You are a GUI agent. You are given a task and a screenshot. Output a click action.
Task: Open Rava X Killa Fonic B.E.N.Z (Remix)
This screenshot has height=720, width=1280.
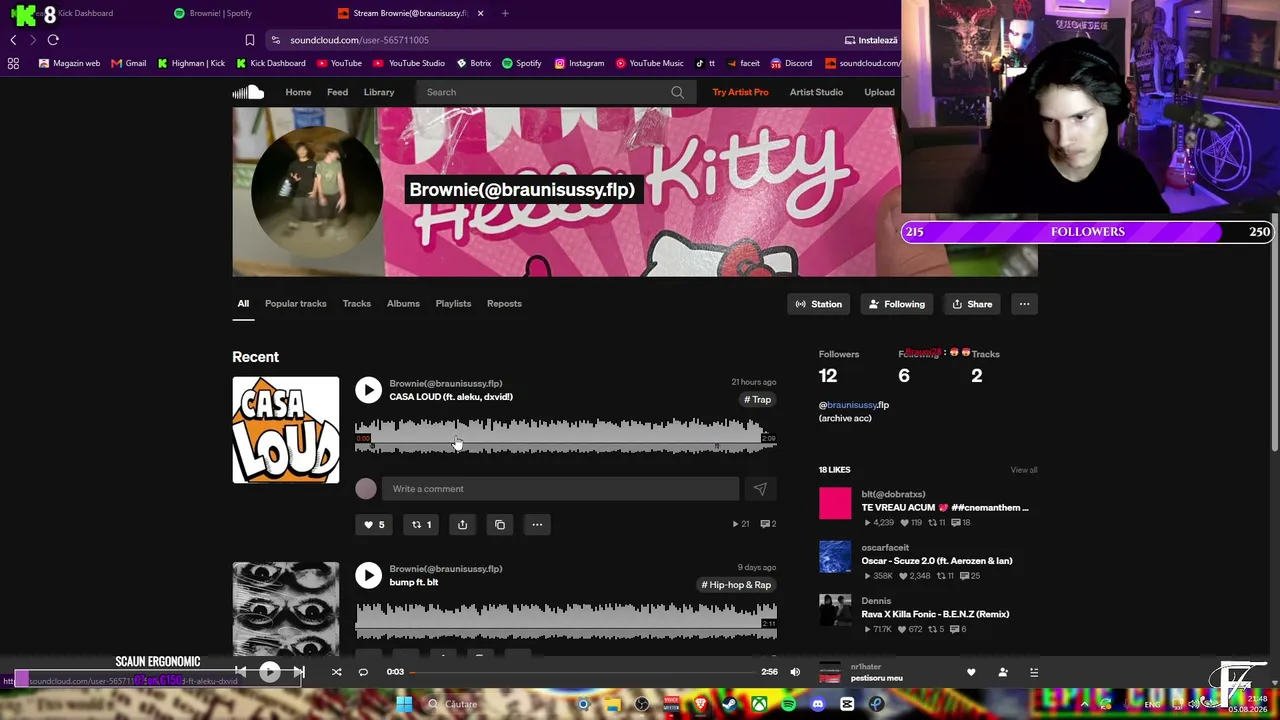(x=935, y=614)
